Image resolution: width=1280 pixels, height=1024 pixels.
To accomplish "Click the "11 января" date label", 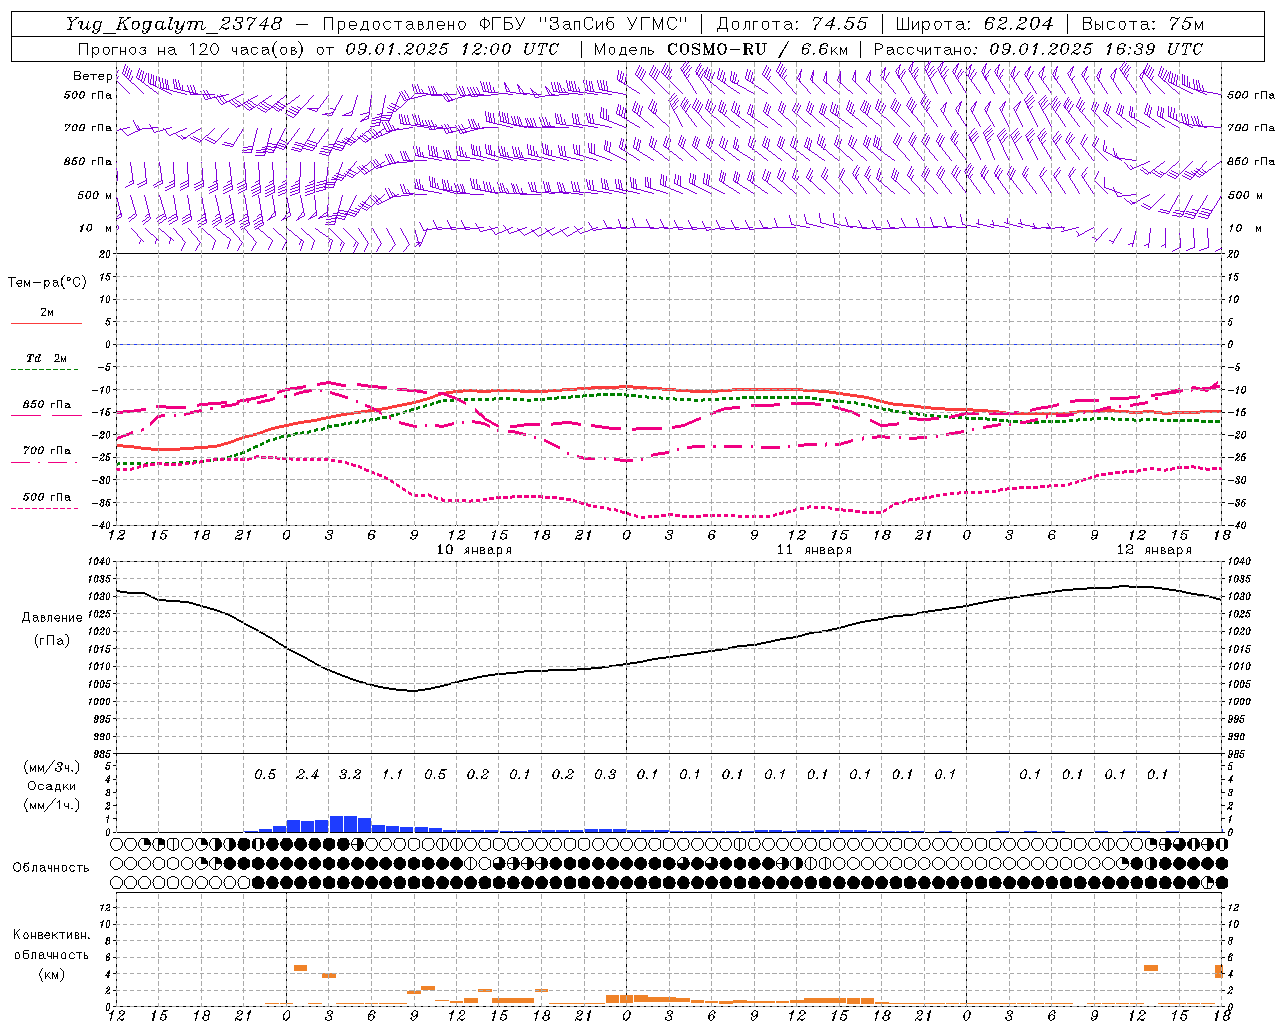I will click(814, 550).
